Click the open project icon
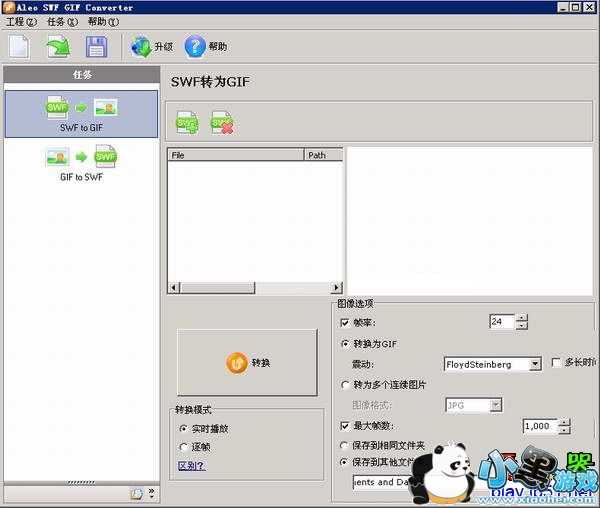 tap(58, 46)
